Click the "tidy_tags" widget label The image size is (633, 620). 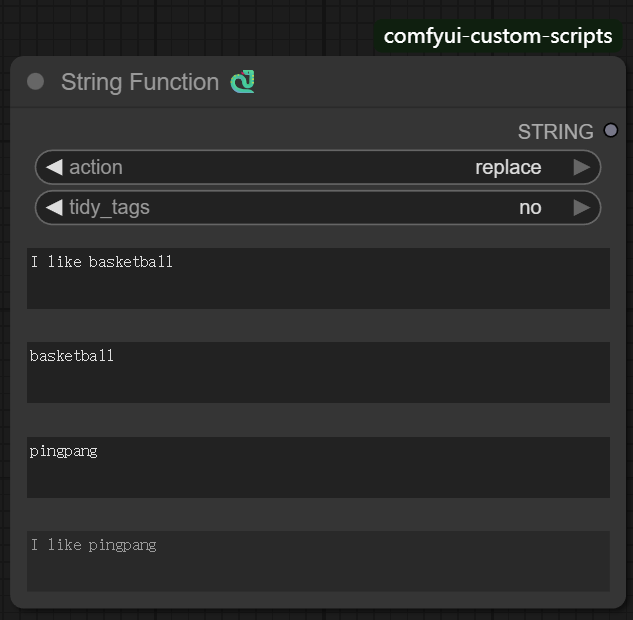click(109, 208)
